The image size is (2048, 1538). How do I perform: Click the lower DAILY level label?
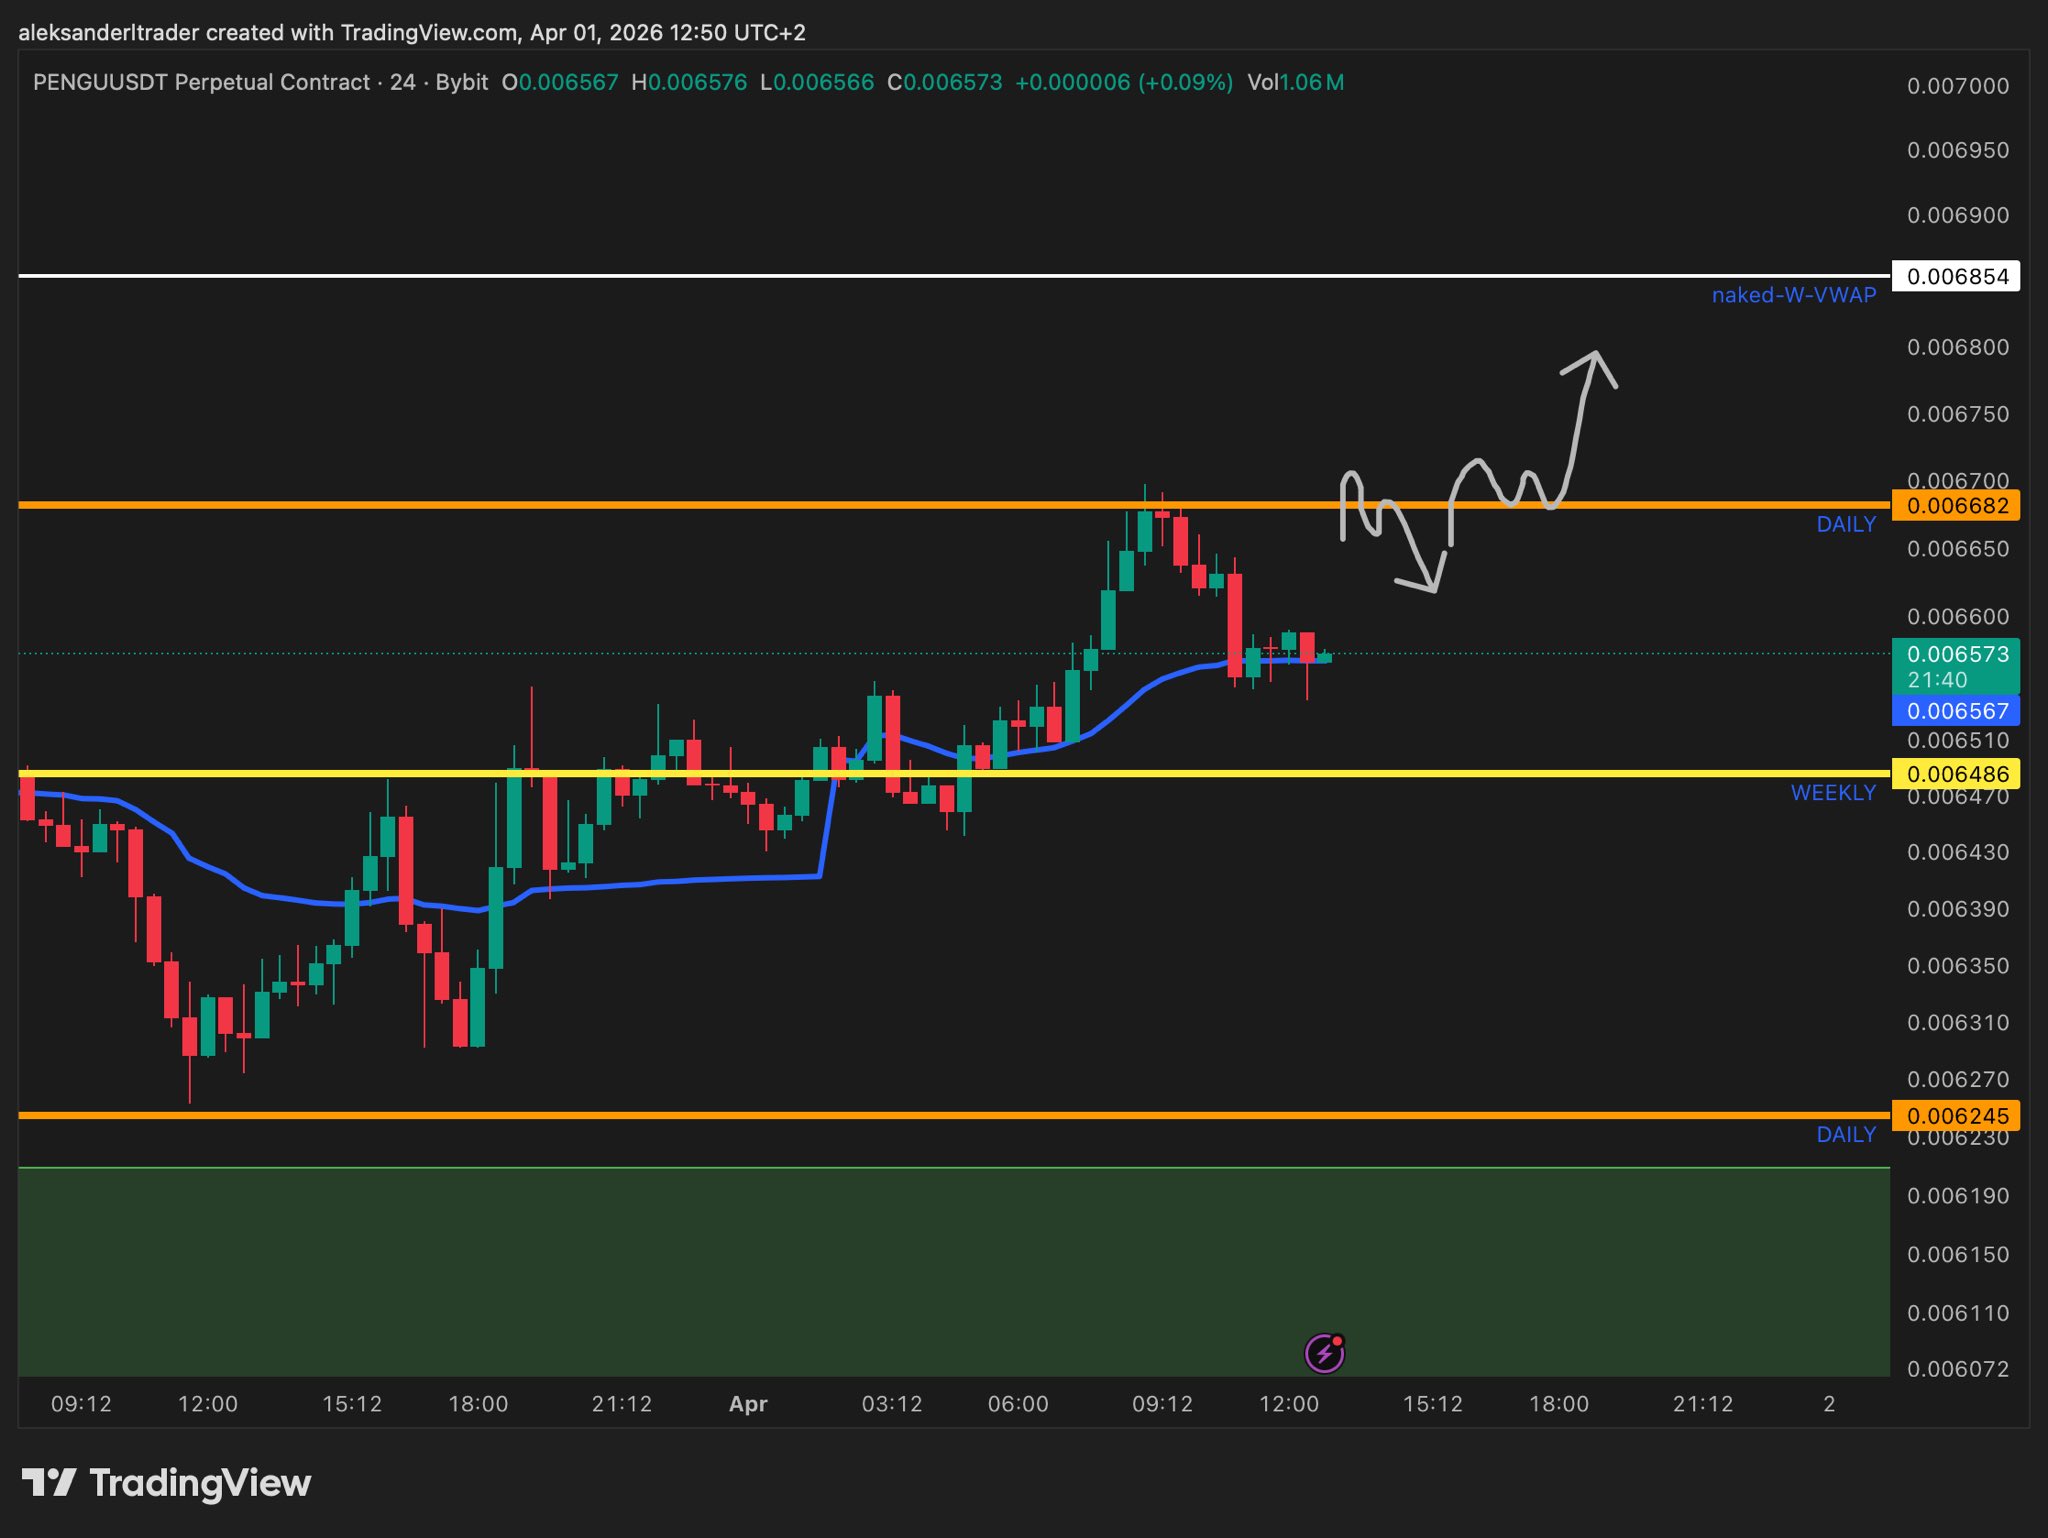(x=1845, y=1134)
